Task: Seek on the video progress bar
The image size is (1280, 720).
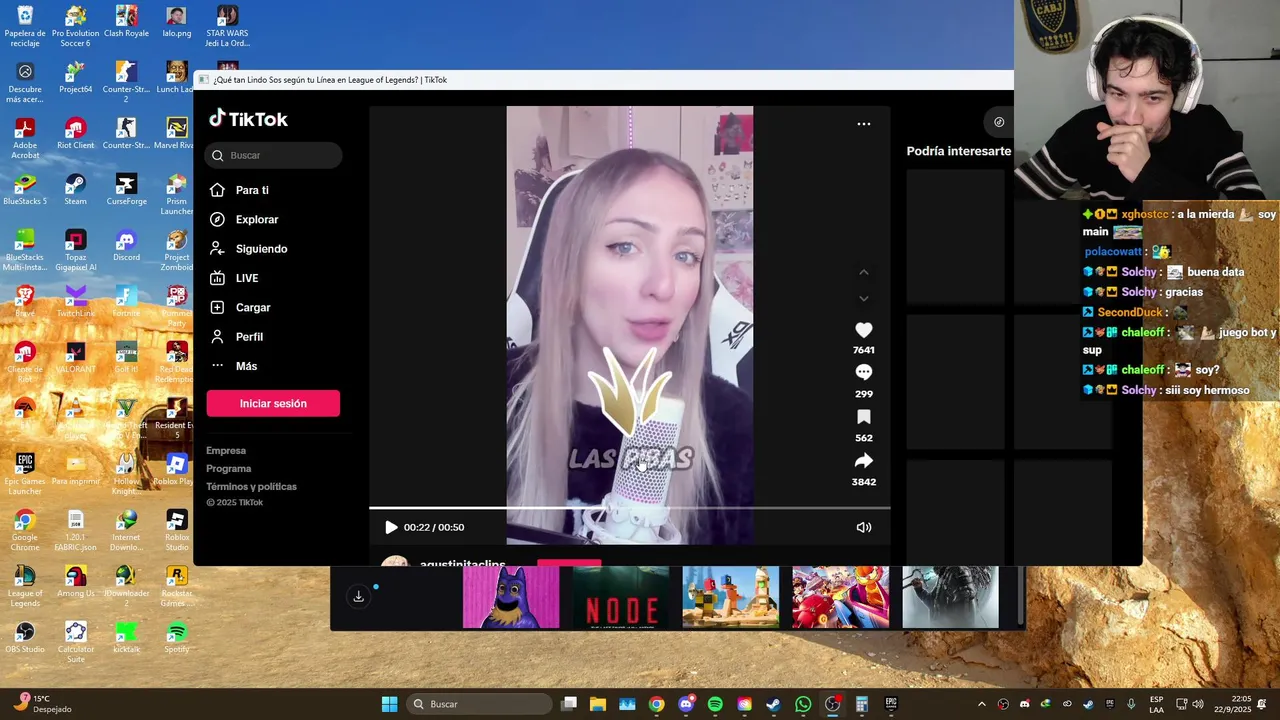Action: coord(629,508)
